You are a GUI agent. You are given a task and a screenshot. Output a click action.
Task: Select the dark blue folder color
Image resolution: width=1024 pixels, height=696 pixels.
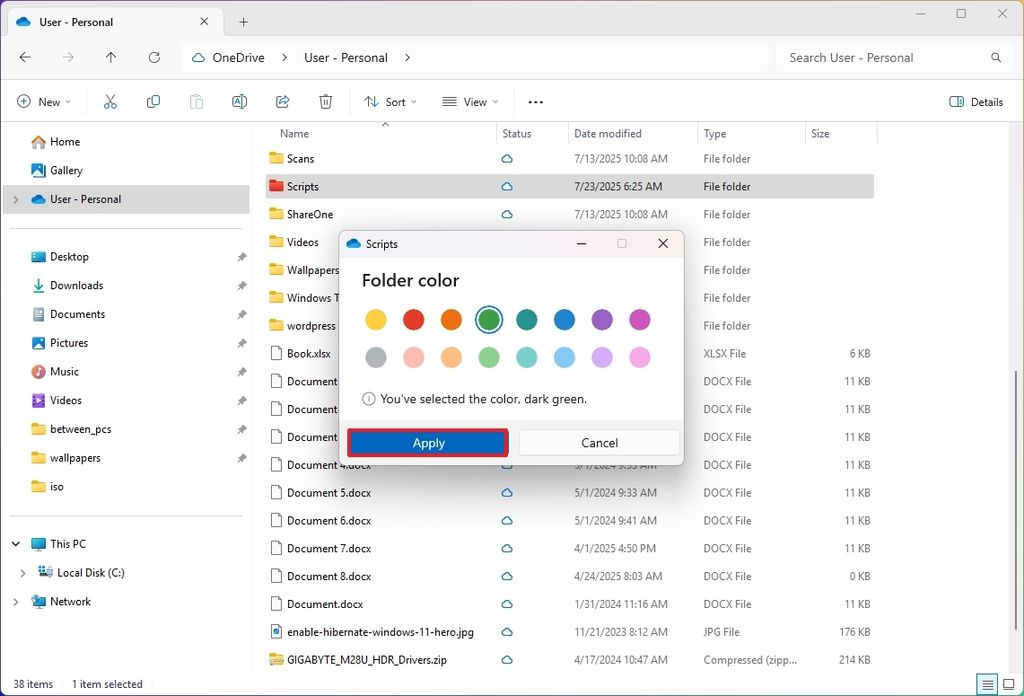point(564,319)
